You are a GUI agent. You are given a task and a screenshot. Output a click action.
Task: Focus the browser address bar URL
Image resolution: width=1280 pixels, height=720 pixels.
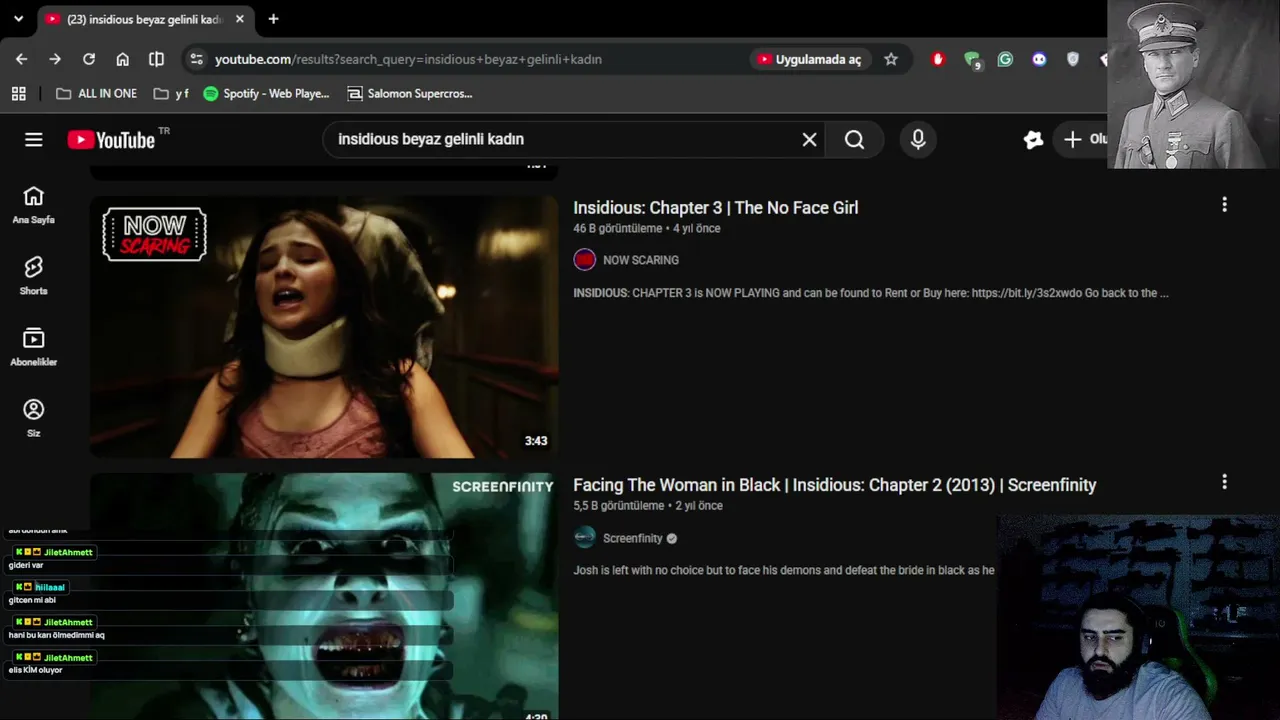pos(408,59)
